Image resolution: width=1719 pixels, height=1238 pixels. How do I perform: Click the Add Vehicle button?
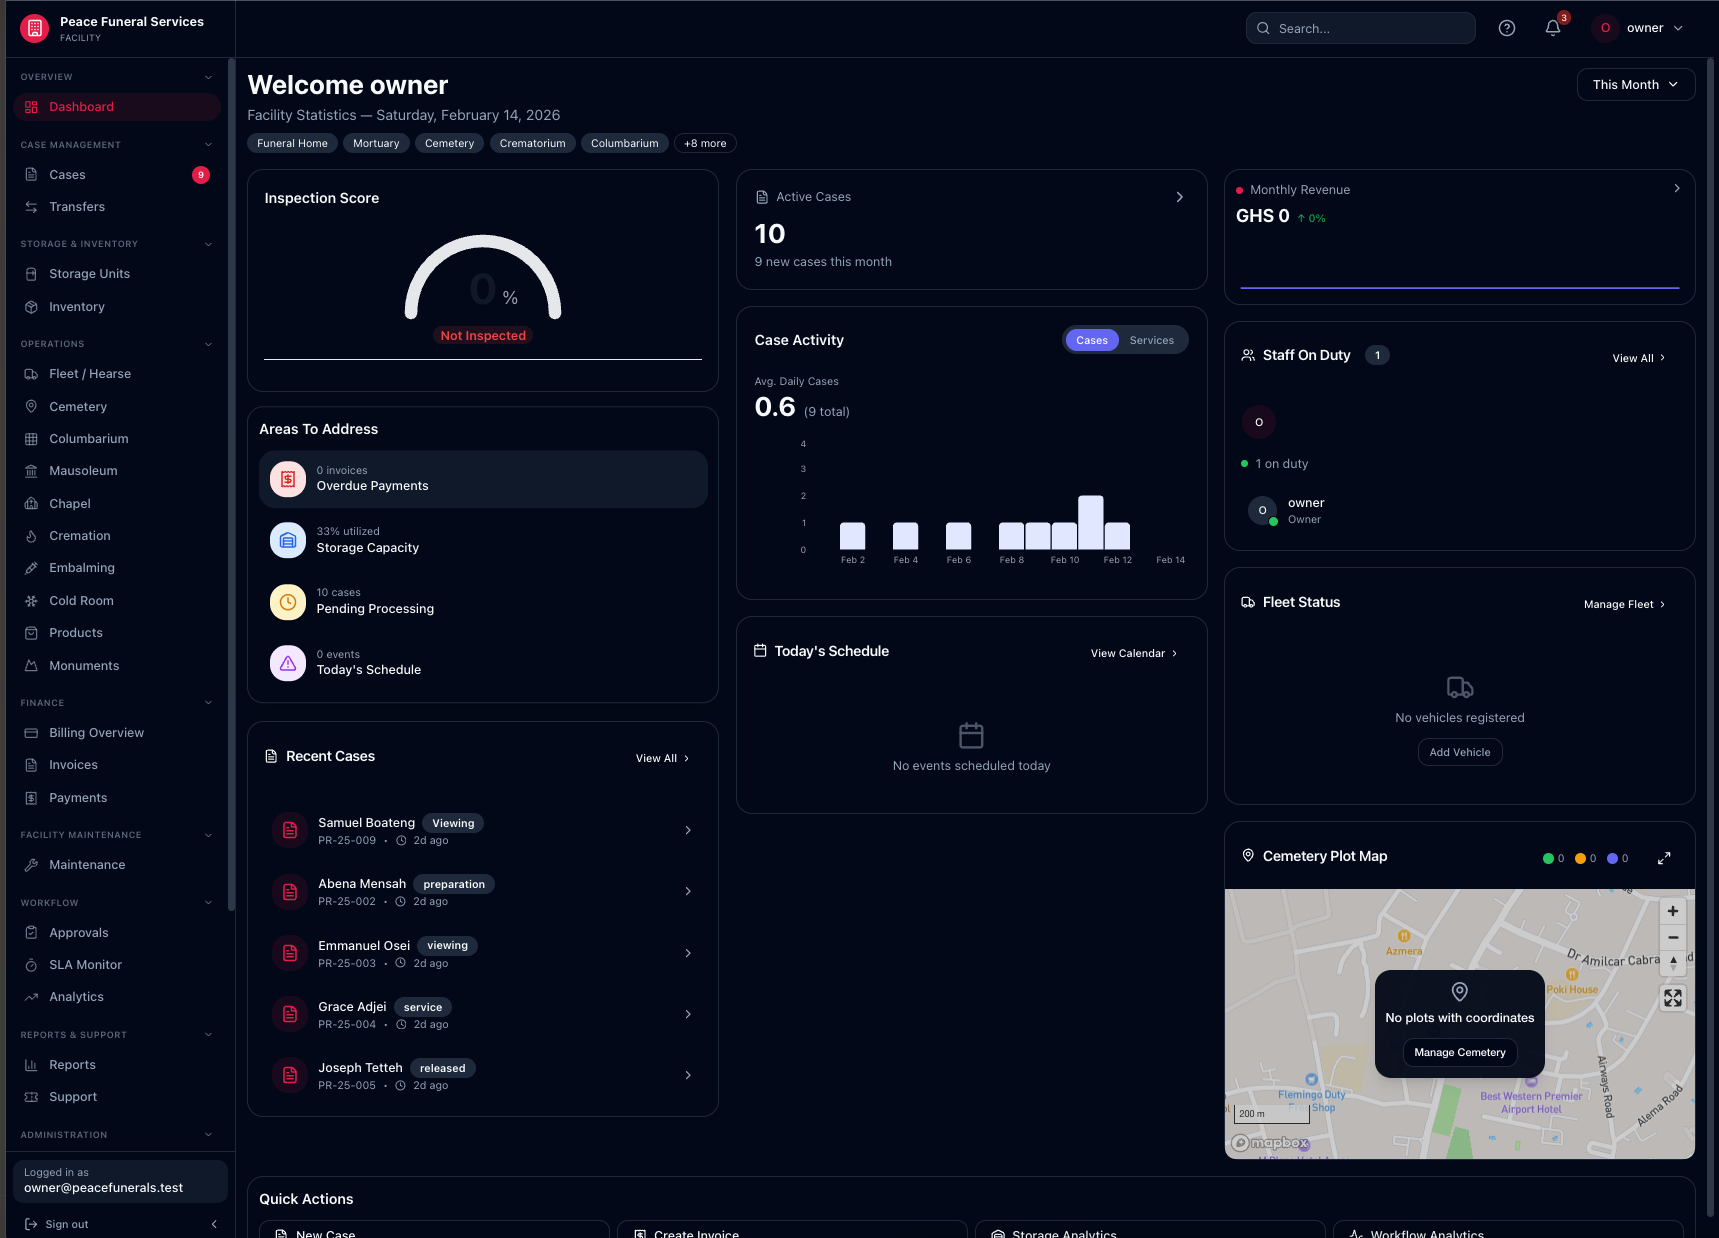point(1459,752)
